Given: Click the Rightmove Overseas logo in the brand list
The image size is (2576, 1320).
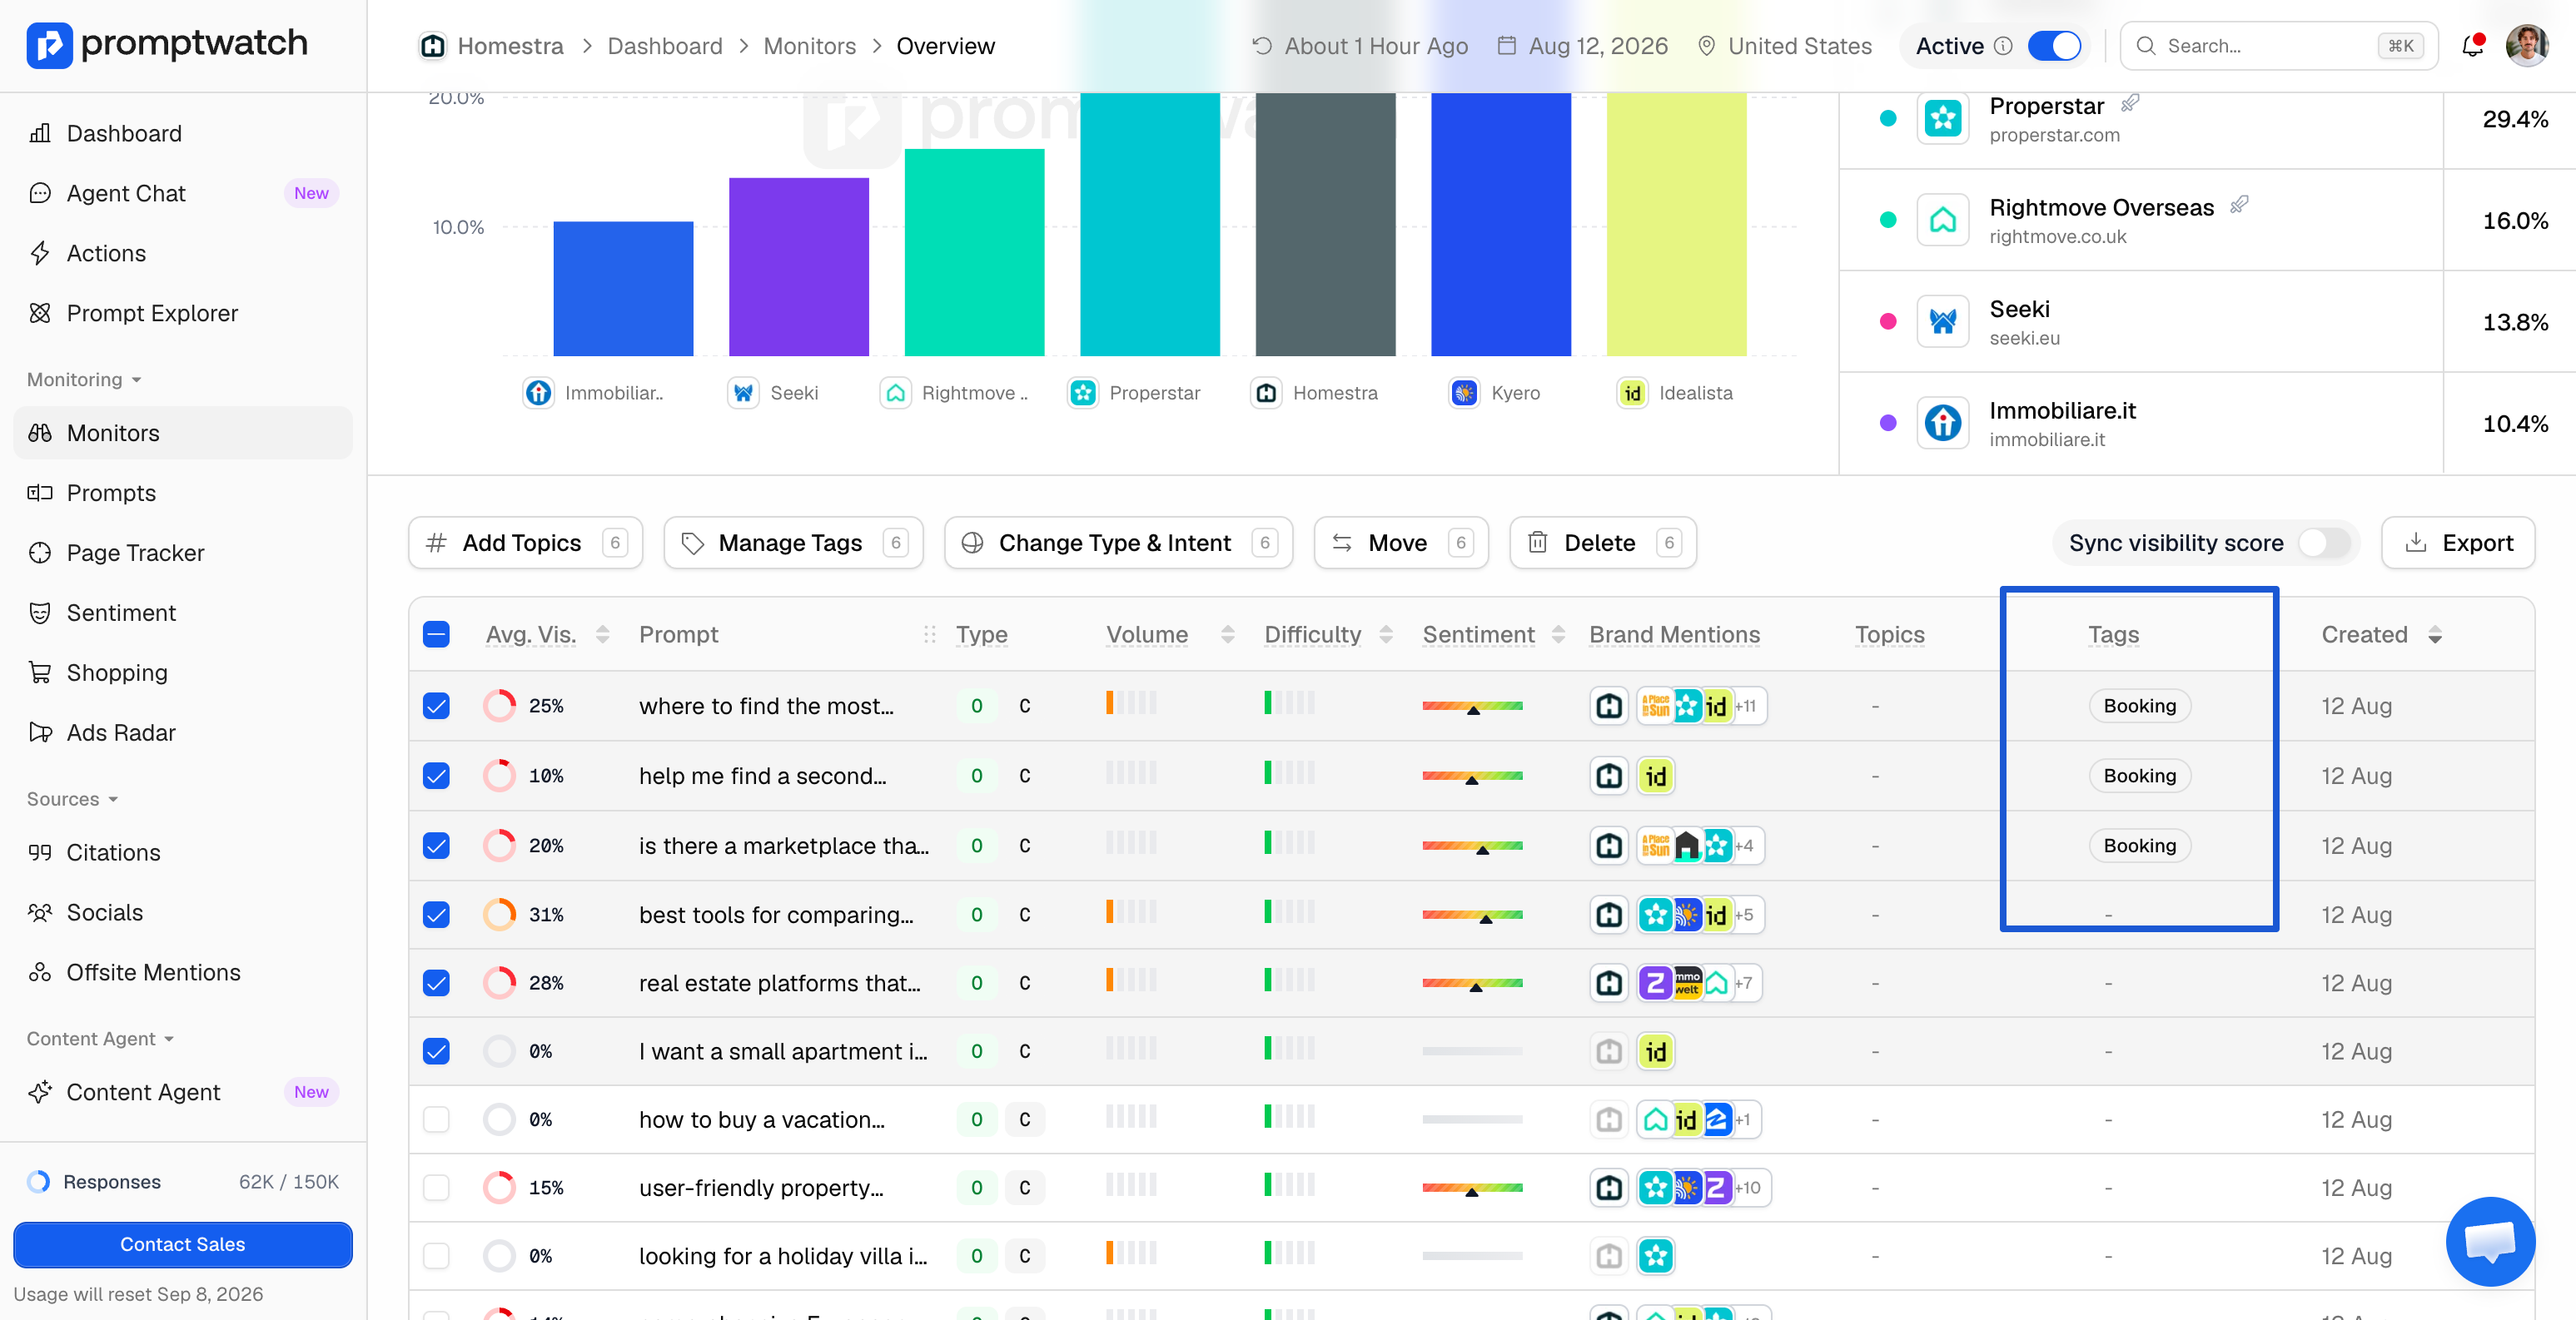Looking at the screenshot, I should pyautogui.click(x=1942, y=220).
